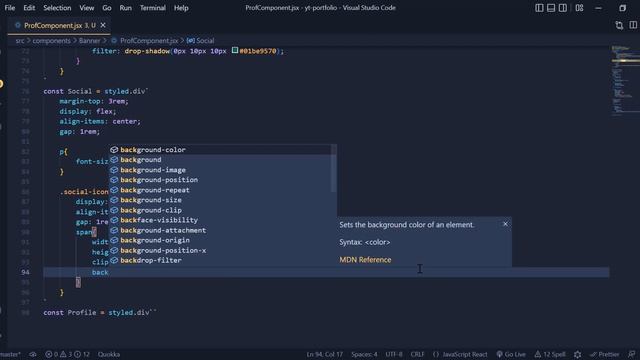Open changes compare icon in editor toolbar
The image size is (640, 360).
pos(619,25)
